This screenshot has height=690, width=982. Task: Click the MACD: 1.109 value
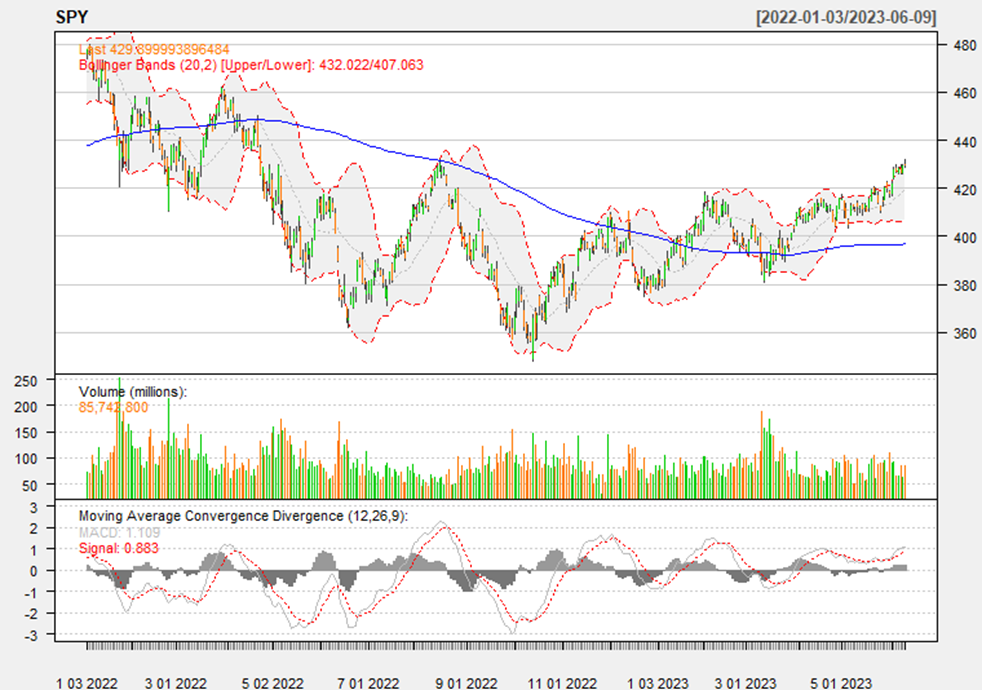tap(119, 533)
